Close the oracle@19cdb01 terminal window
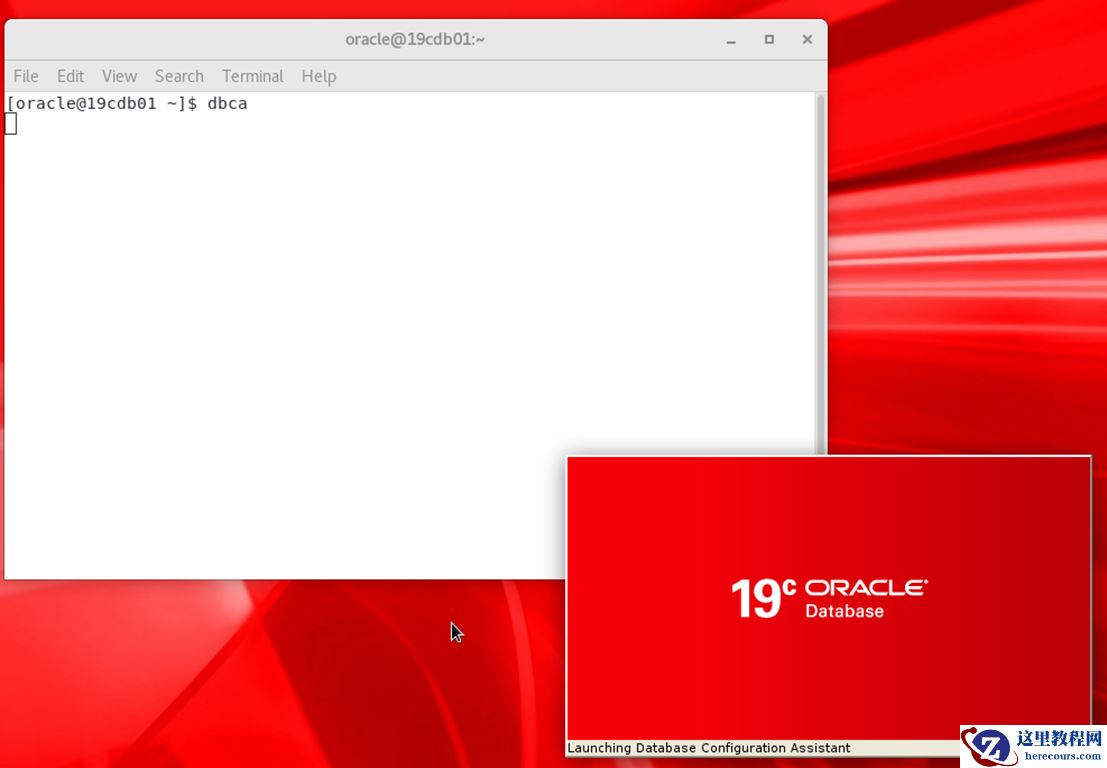1107x768 pixels. (x=808, y=40)
